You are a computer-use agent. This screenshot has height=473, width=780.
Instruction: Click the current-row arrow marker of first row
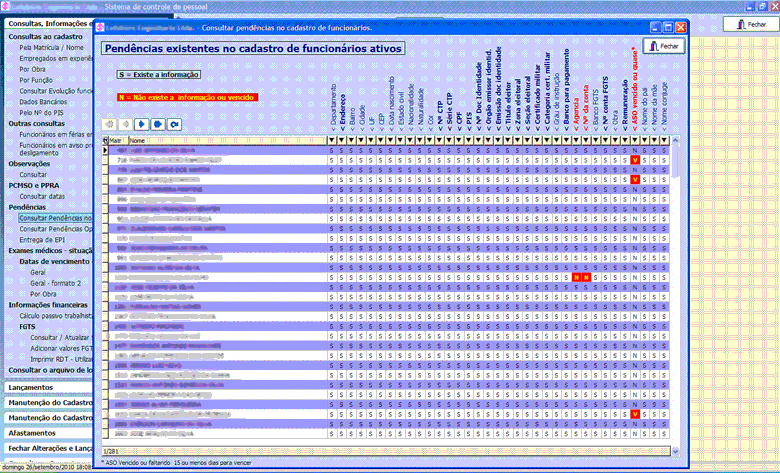point(105,150)
